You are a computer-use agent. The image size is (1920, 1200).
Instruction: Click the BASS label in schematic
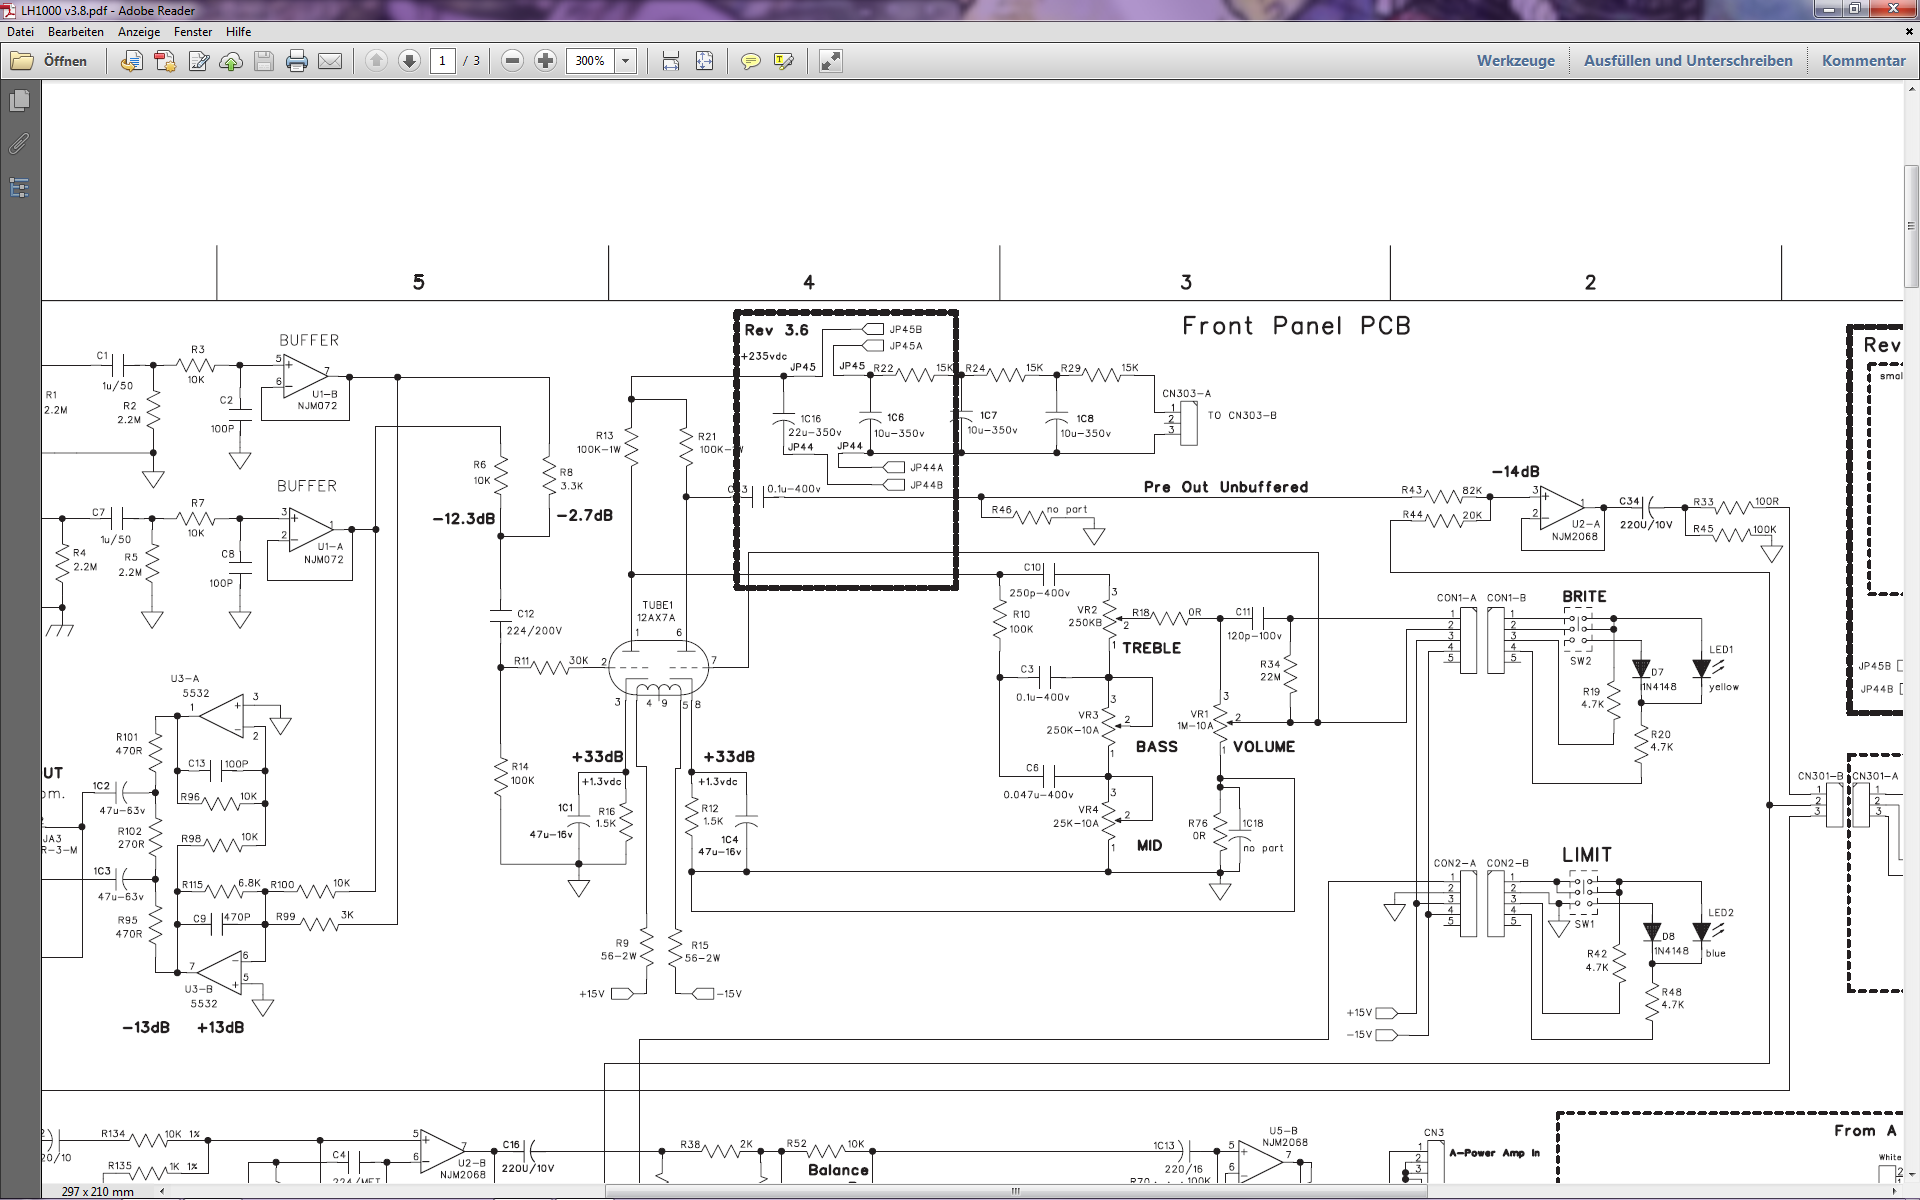click(1156, 747)
